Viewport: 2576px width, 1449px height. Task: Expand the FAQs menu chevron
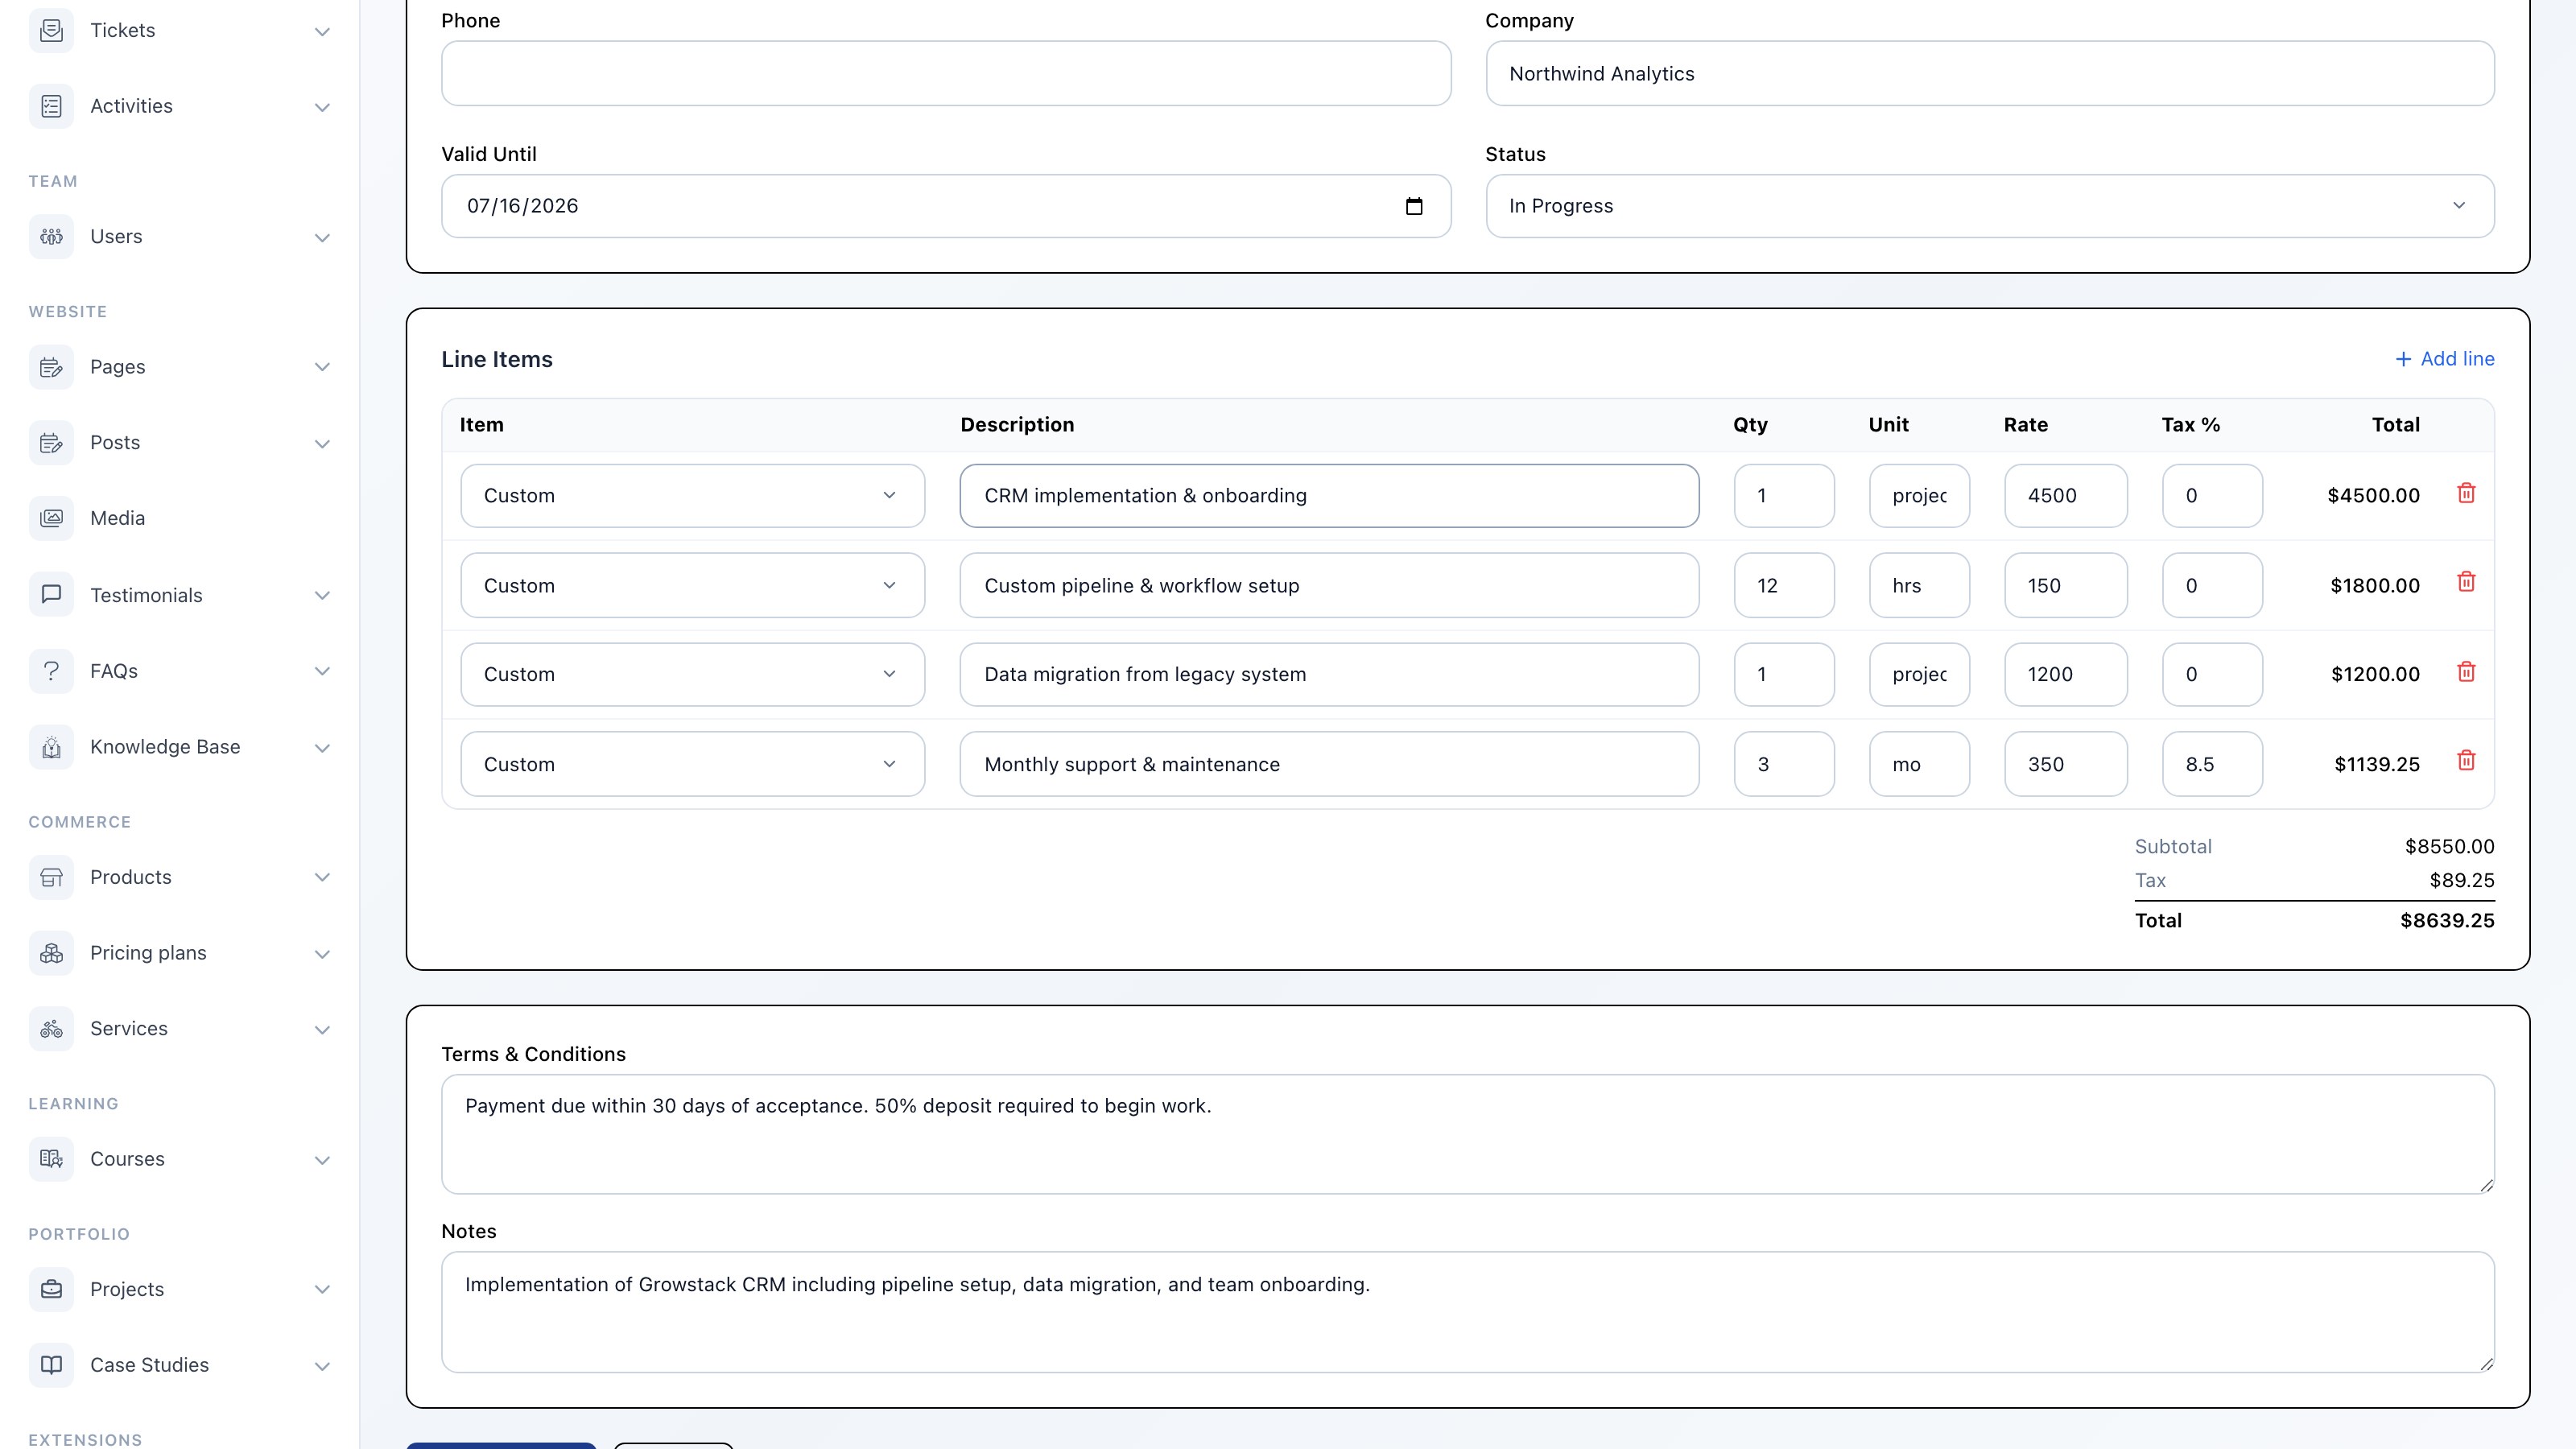pyautogui.click(x=322, y=671)
